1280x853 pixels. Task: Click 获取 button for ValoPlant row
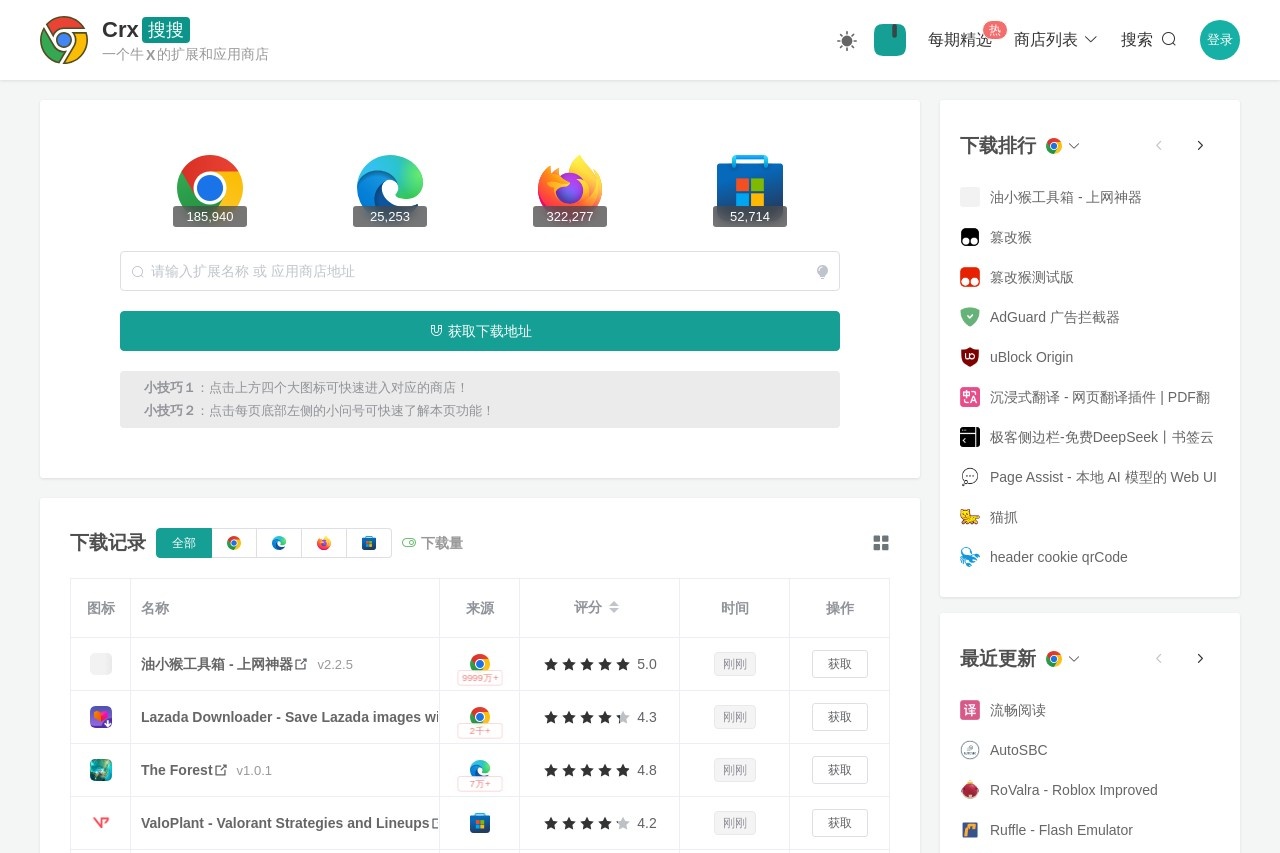(840, 823)
